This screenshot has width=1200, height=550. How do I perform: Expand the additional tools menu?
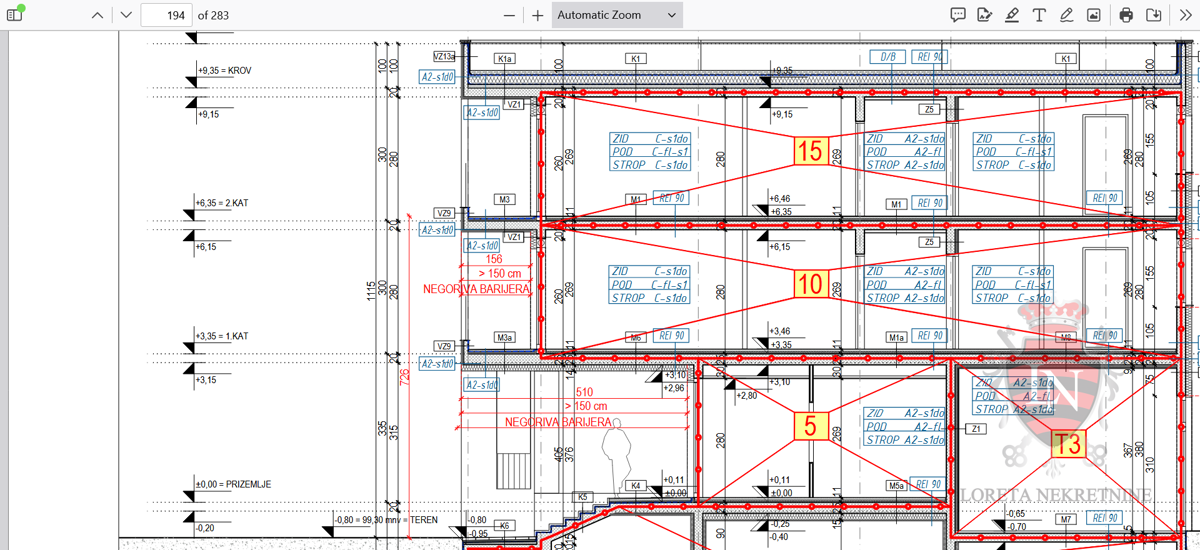click(1185, 15)
